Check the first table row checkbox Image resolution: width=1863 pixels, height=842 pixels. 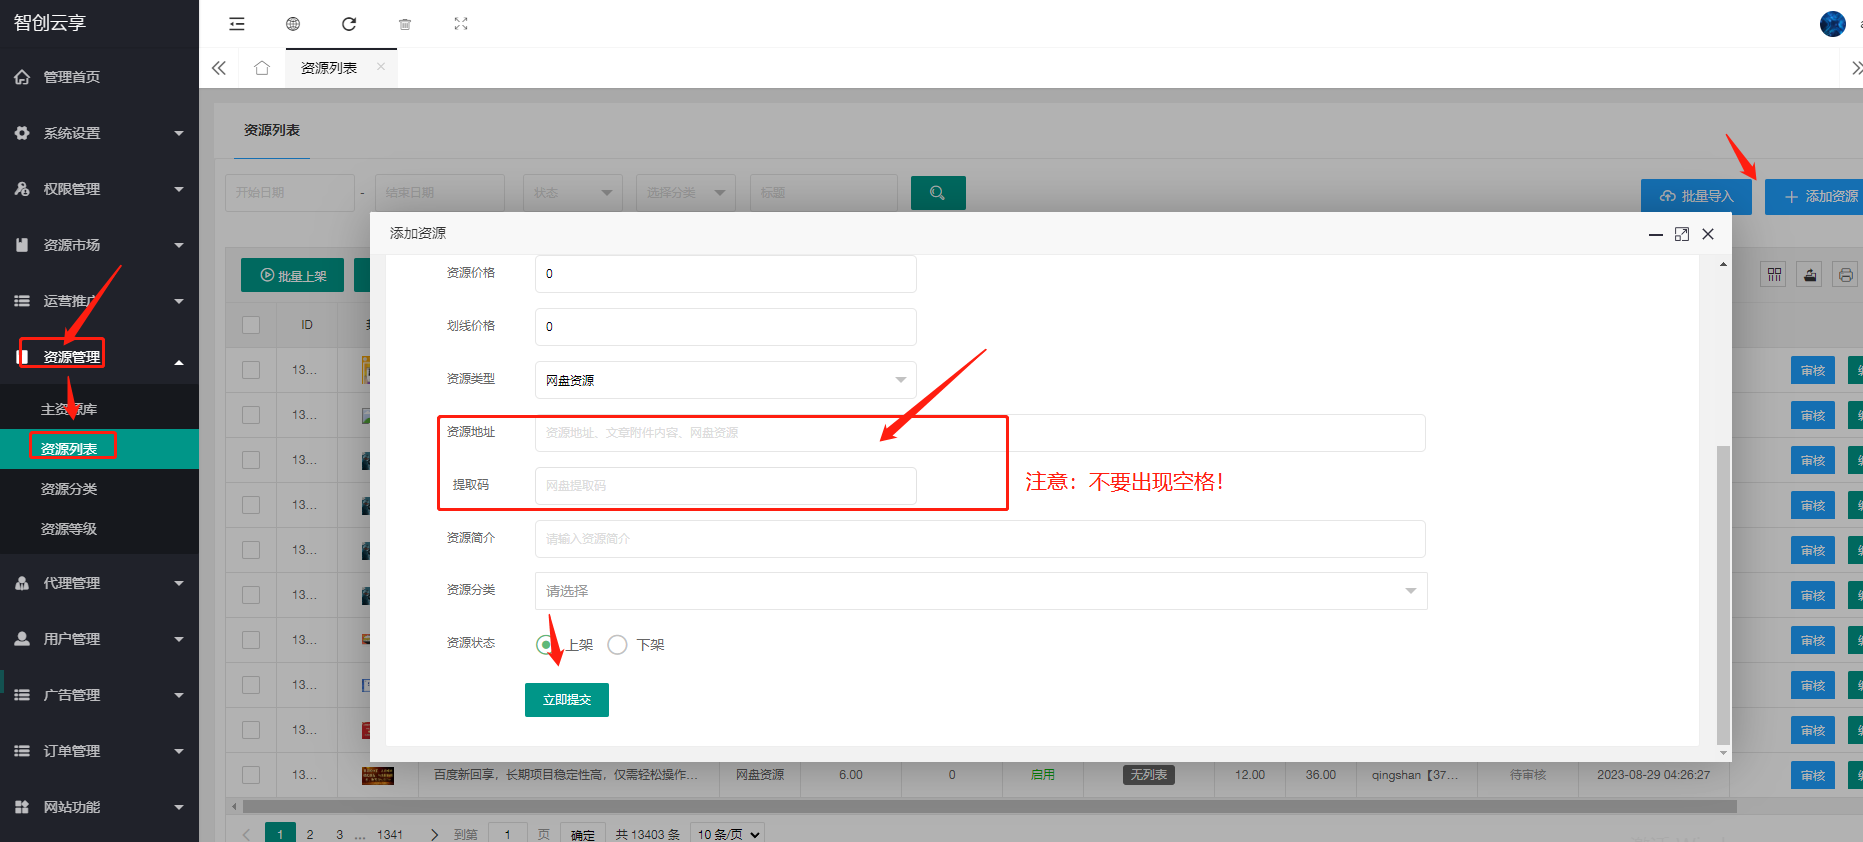click(251, 370)
